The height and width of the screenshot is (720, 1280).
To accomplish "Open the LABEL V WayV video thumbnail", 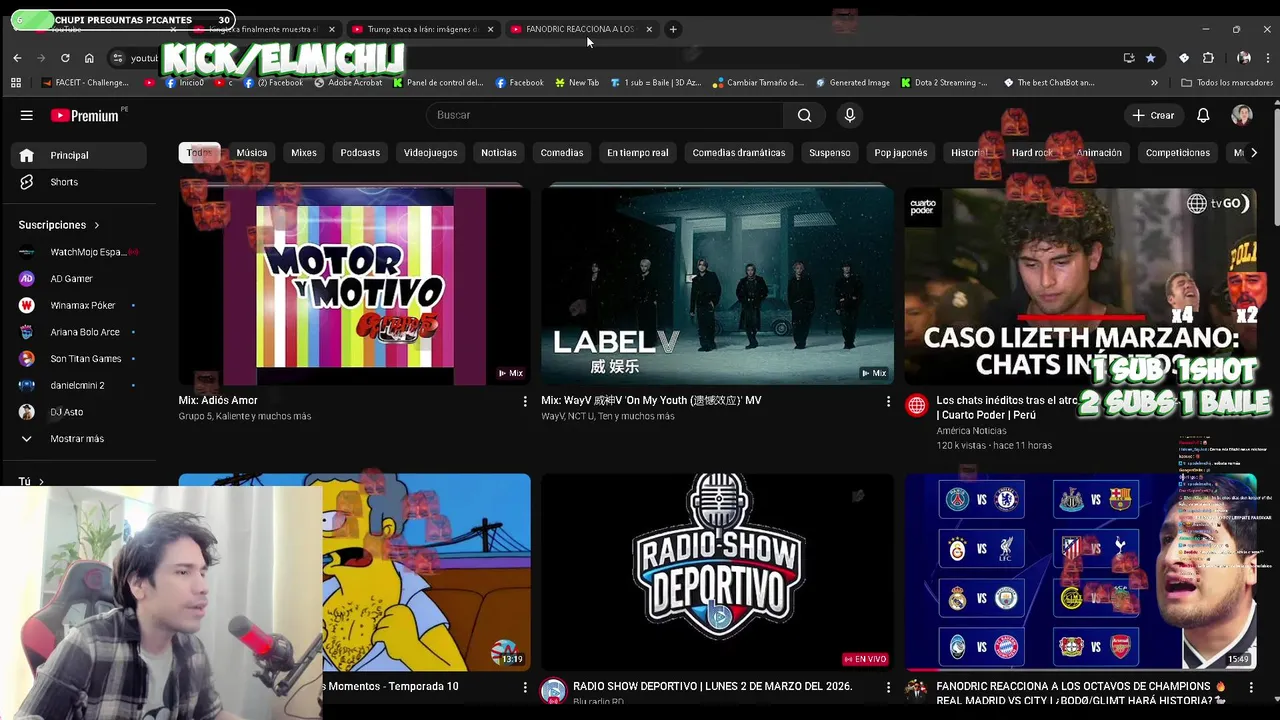I will point(718,285).
